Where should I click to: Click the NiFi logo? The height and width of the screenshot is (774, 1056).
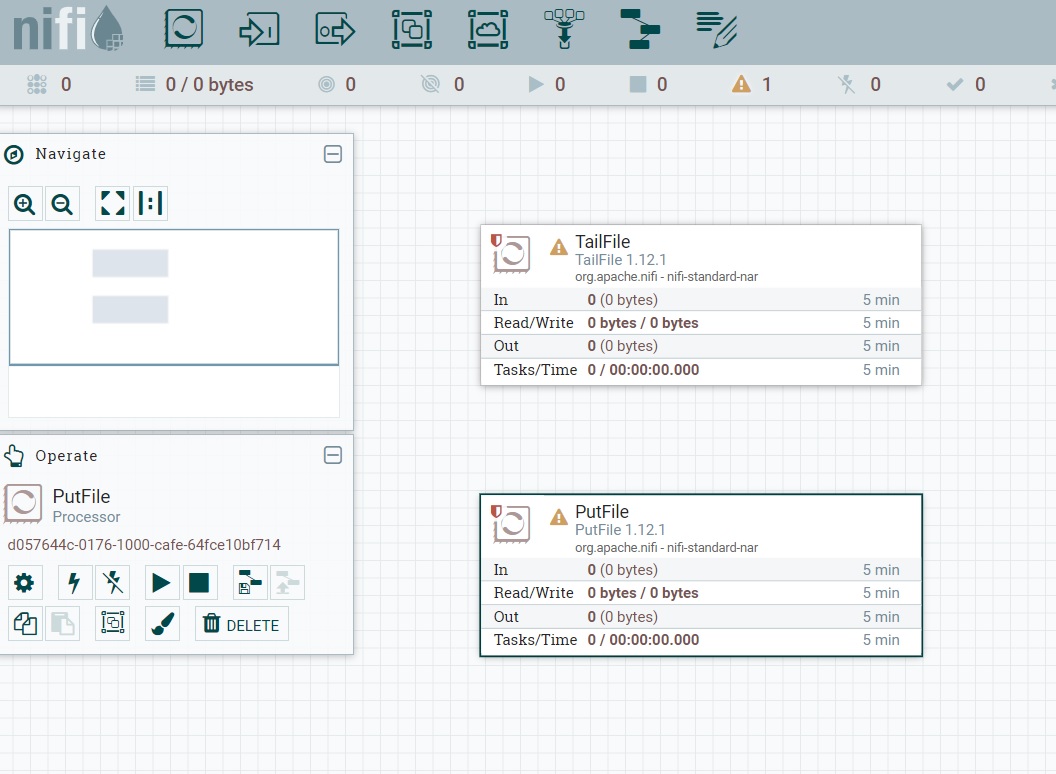pyautogui.click(x=67, y=28)
